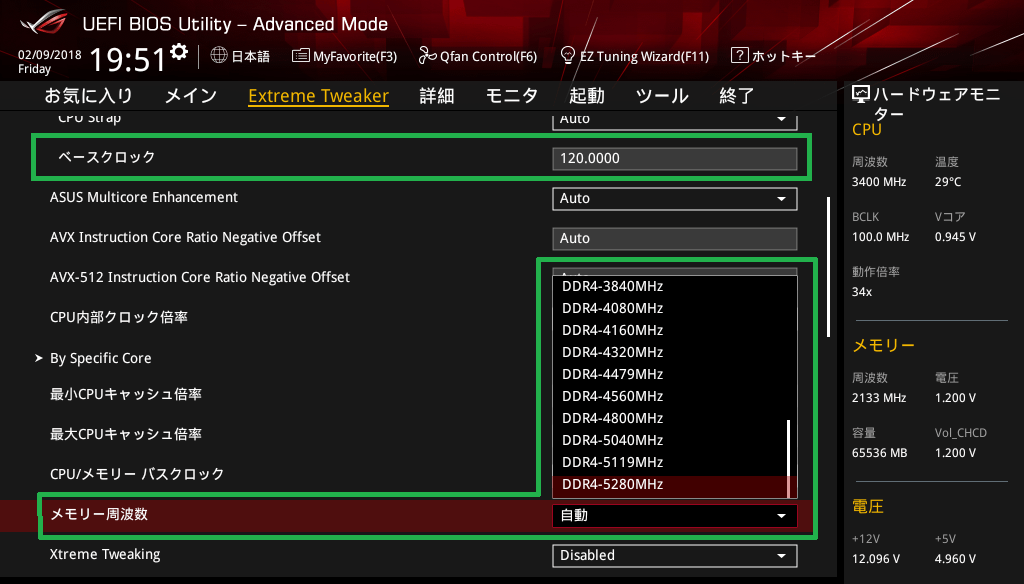Click the 2133 MHz memory frequency value
The height and width of the screenshot is (584, 1024).
pyautogui.click(x=879, y=398)
